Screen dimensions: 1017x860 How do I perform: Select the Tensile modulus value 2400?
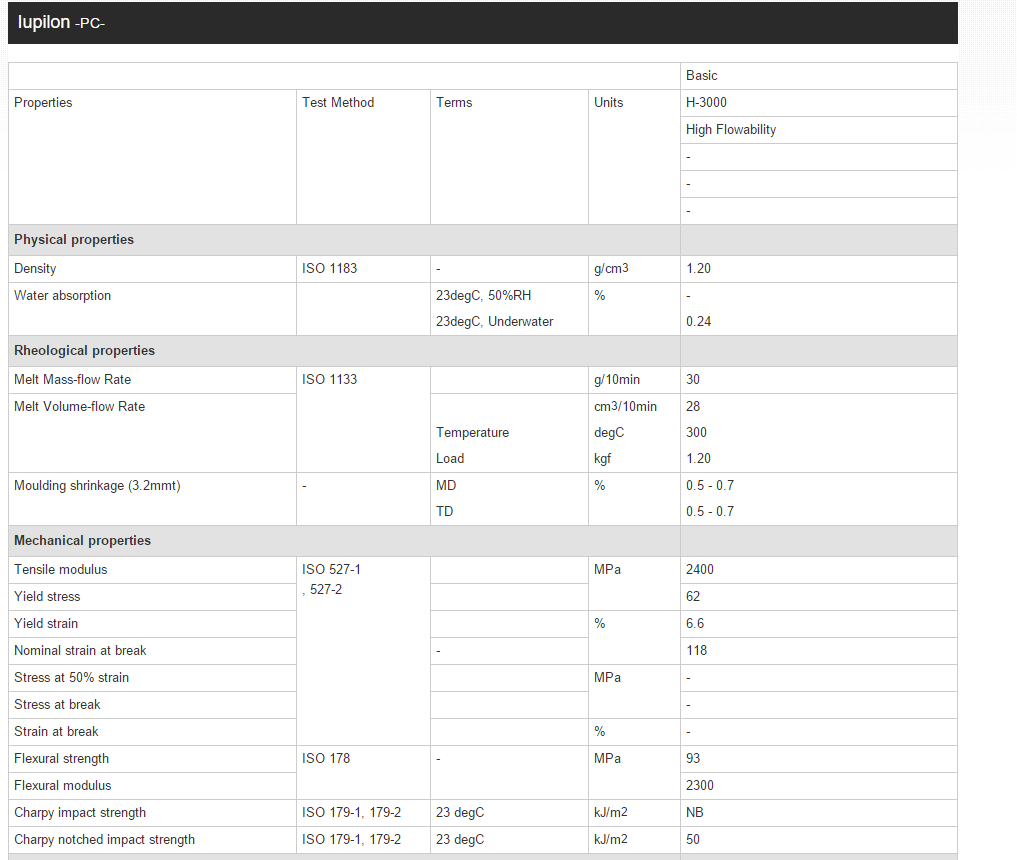click(700, 570)
